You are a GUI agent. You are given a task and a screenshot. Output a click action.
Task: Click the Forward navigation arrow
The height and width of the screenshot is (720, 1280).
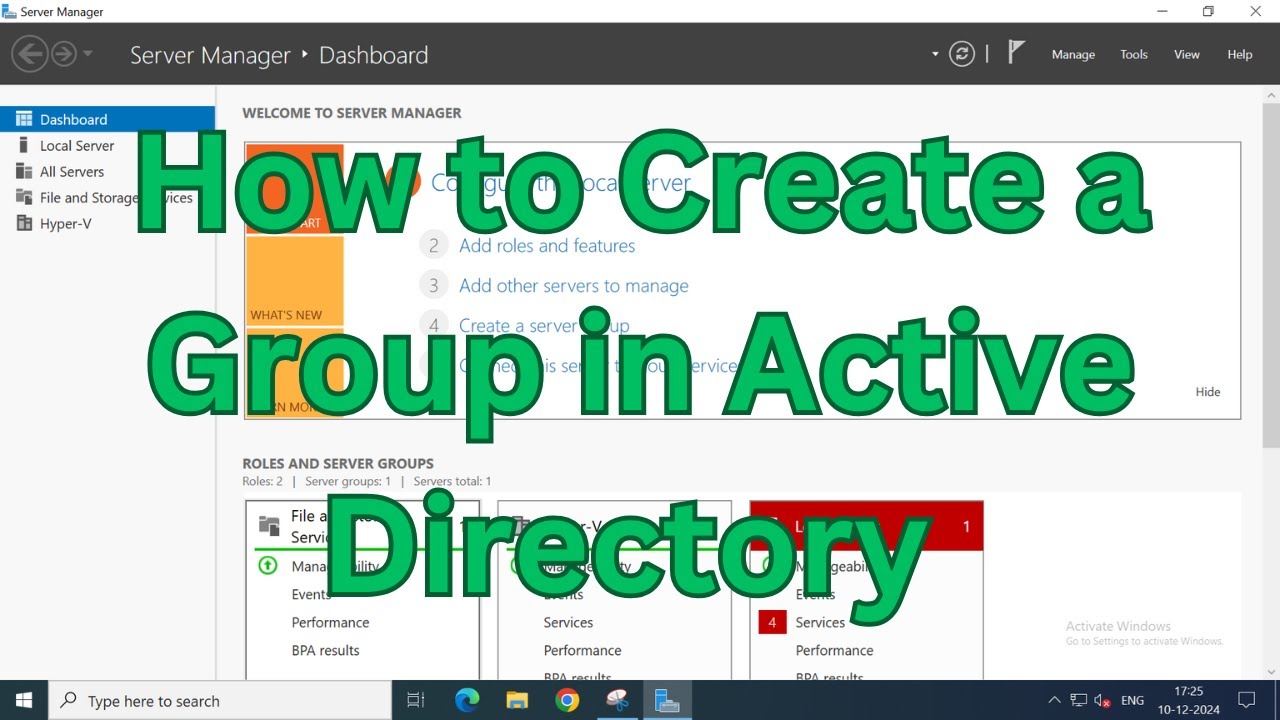tap(64, 54)
